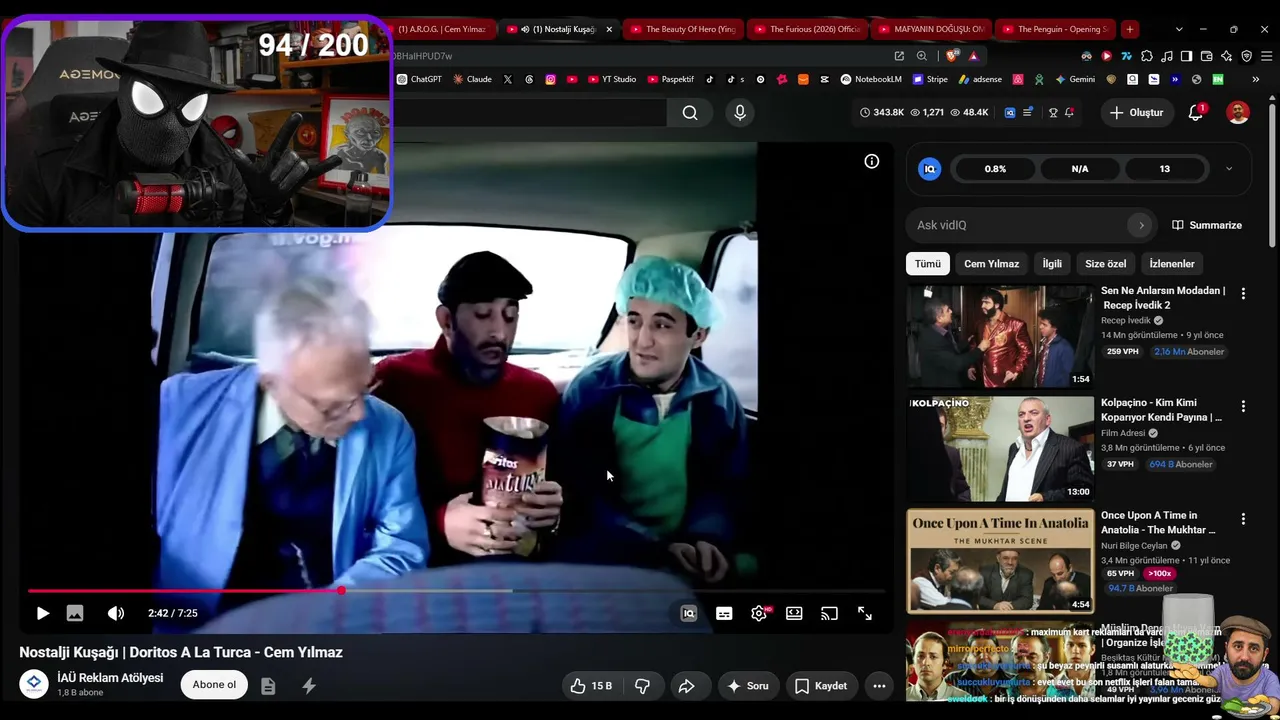Open the İAÜ Reklam Atölyesi channel avatar

(x=34, y=684)
